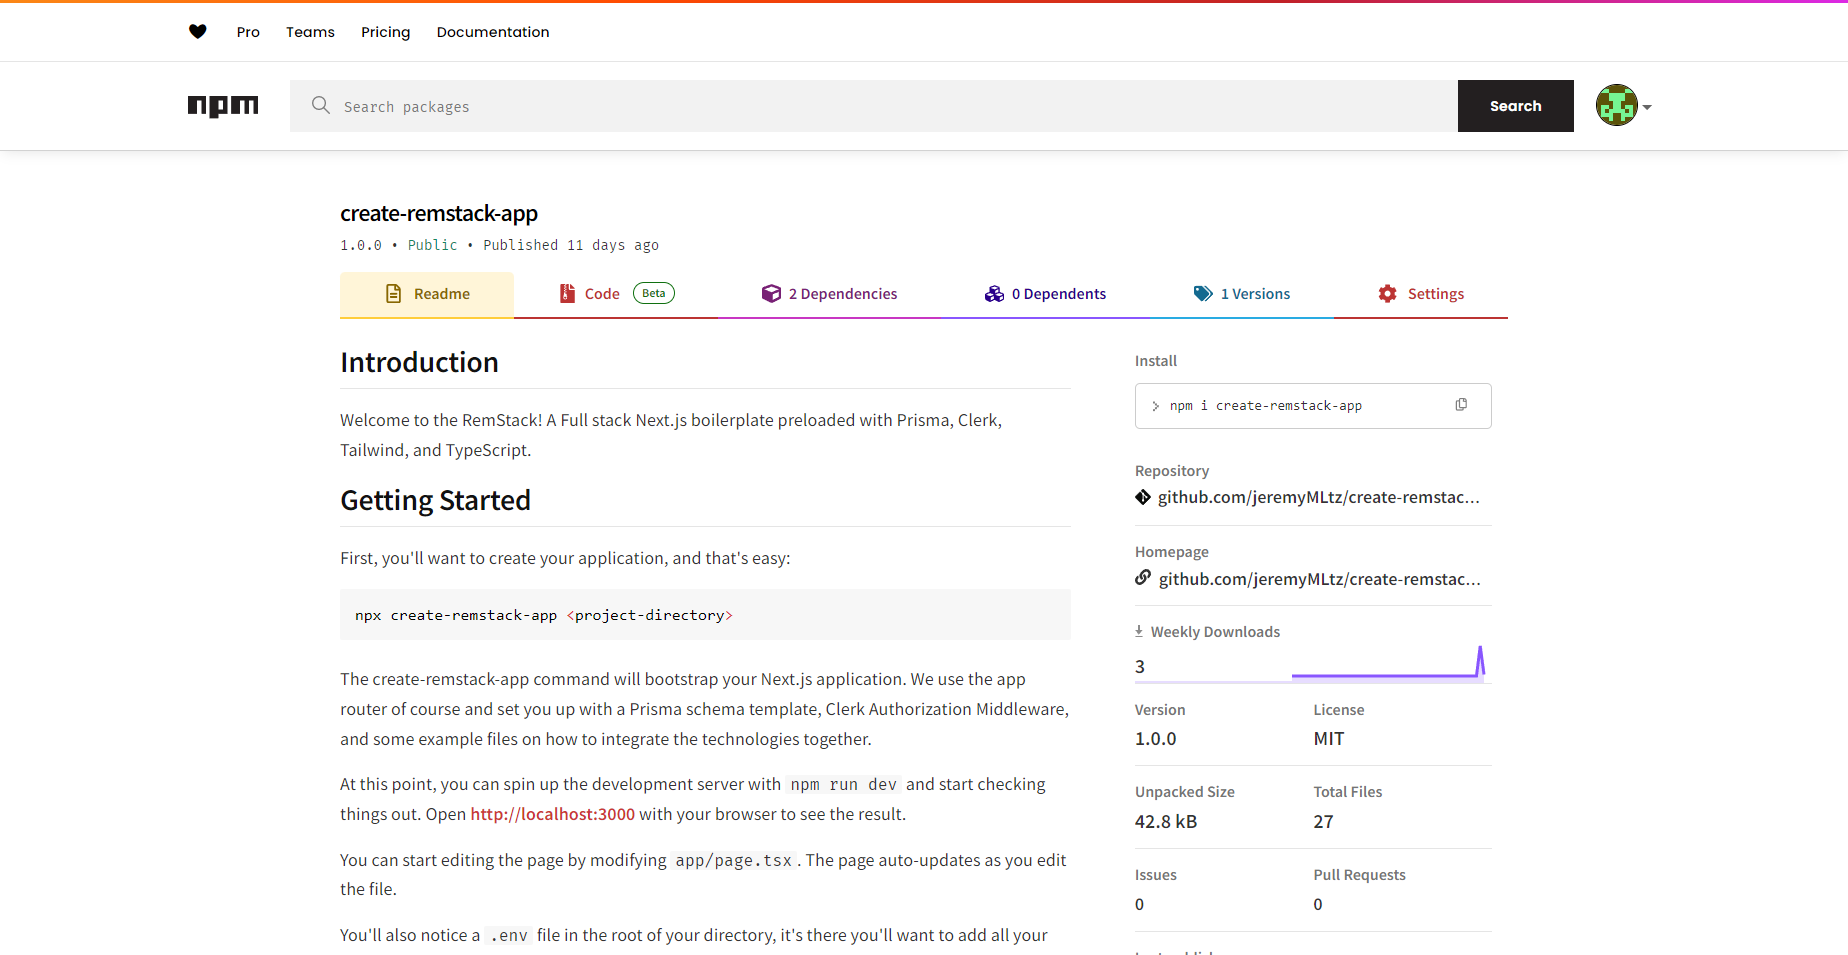
Task: Click the Getting Started heading
Action: pos(435,500)
